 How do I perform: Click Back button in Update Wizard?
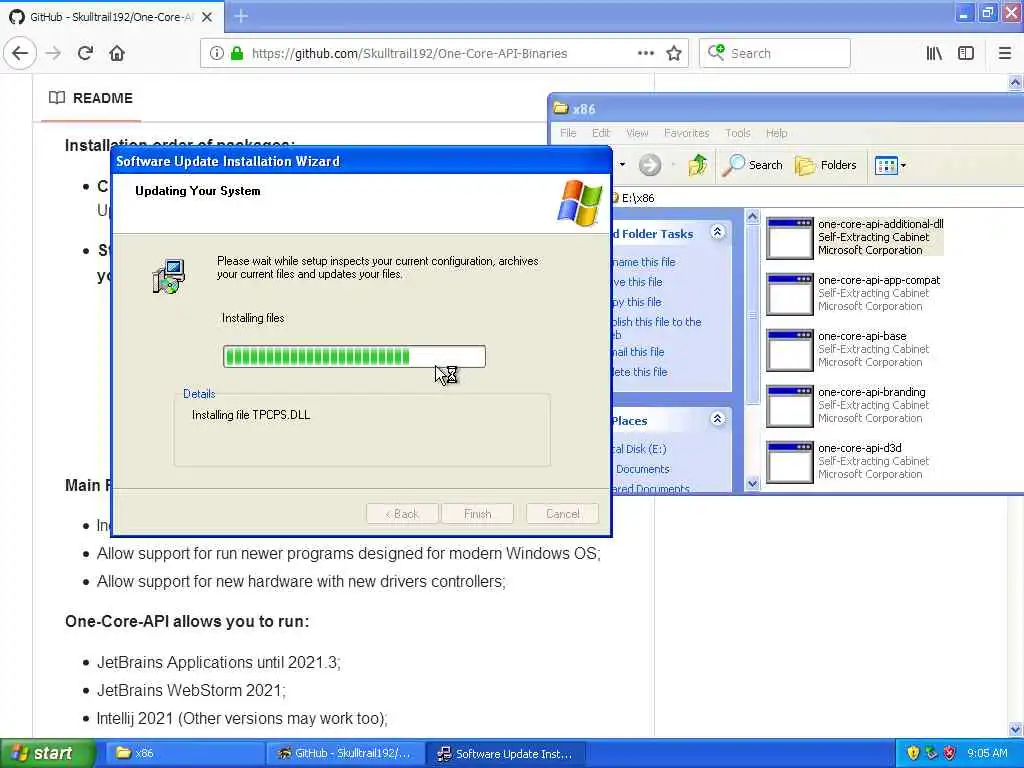click(x=403, y=514)
